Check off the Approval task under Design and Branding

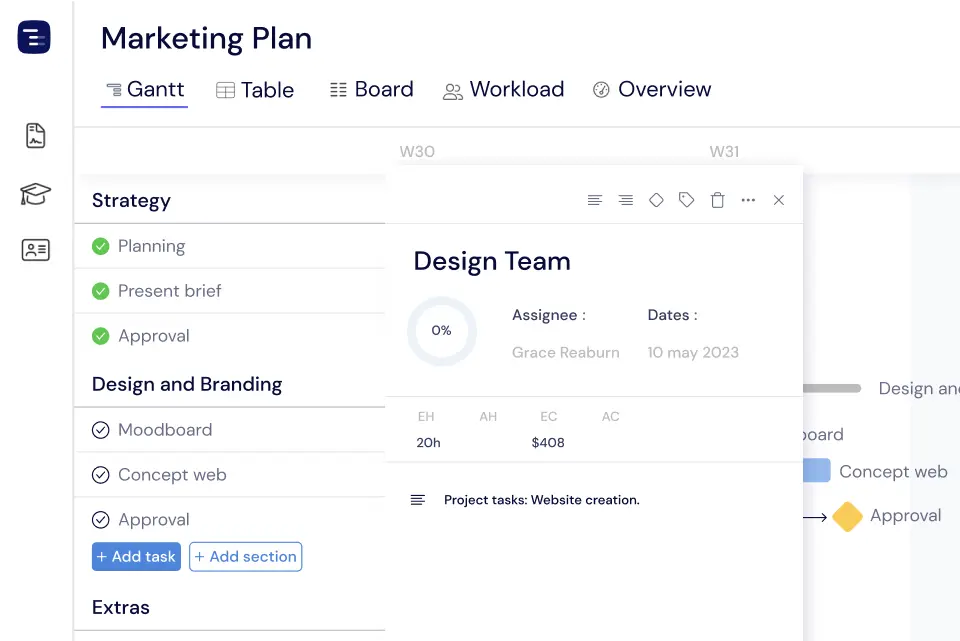click(x=100, y=519)
